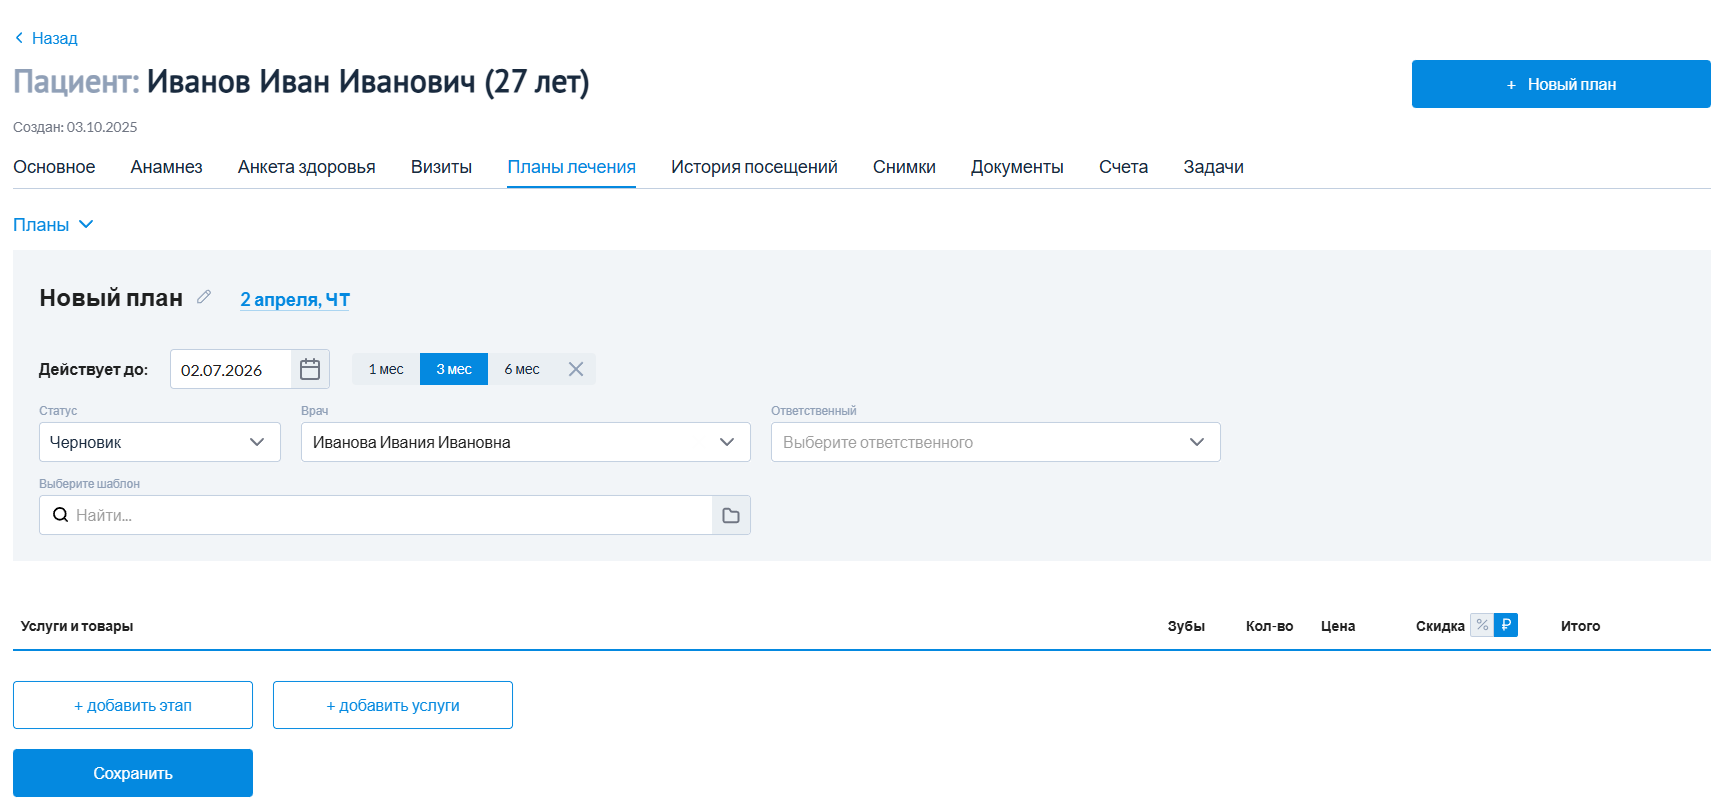Open the Врач dropdown with Иванова Ивания Ивановна

pyautogui.click(x=526, y=442)
